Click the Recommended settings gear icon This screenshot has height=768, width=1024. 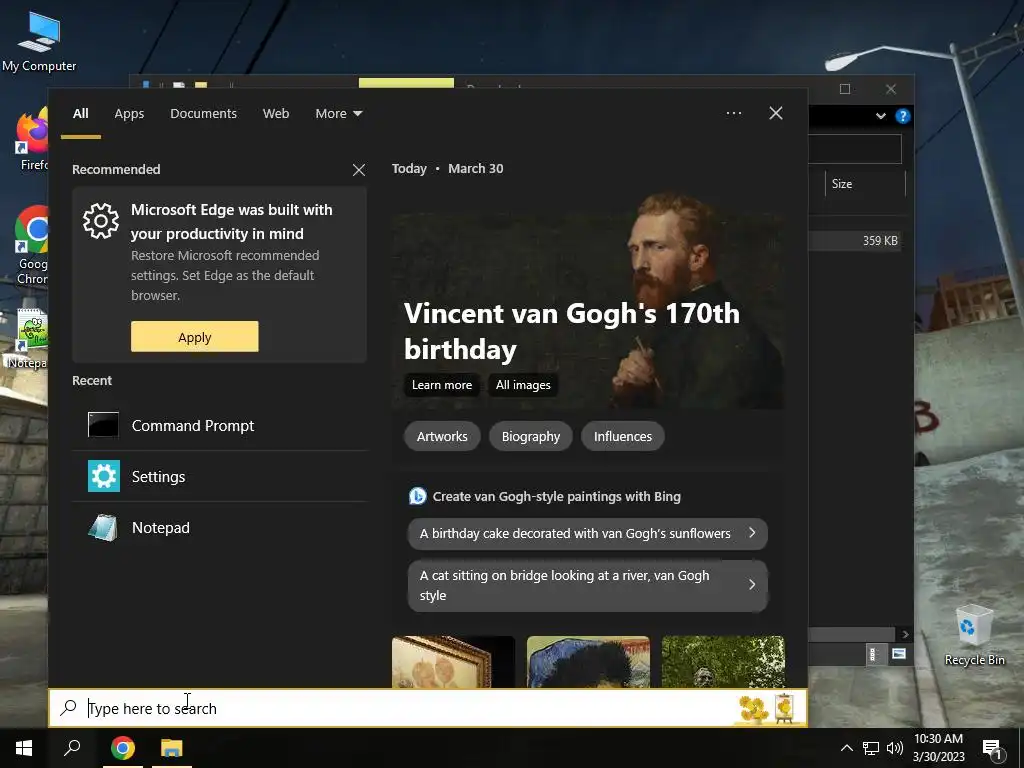click(x=101, y=221)
